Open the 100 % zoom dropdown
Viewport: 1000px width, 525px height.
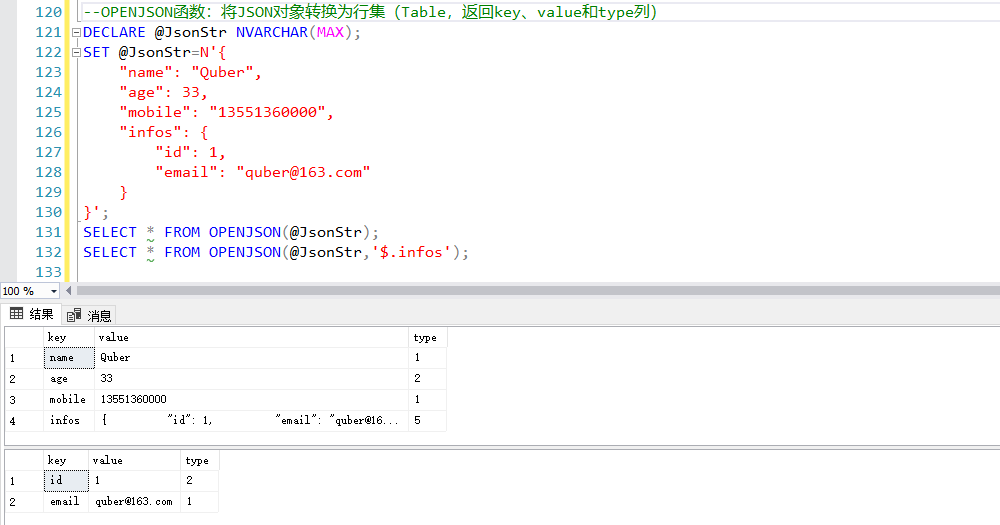pyautogui.click(x=54, y=291)
